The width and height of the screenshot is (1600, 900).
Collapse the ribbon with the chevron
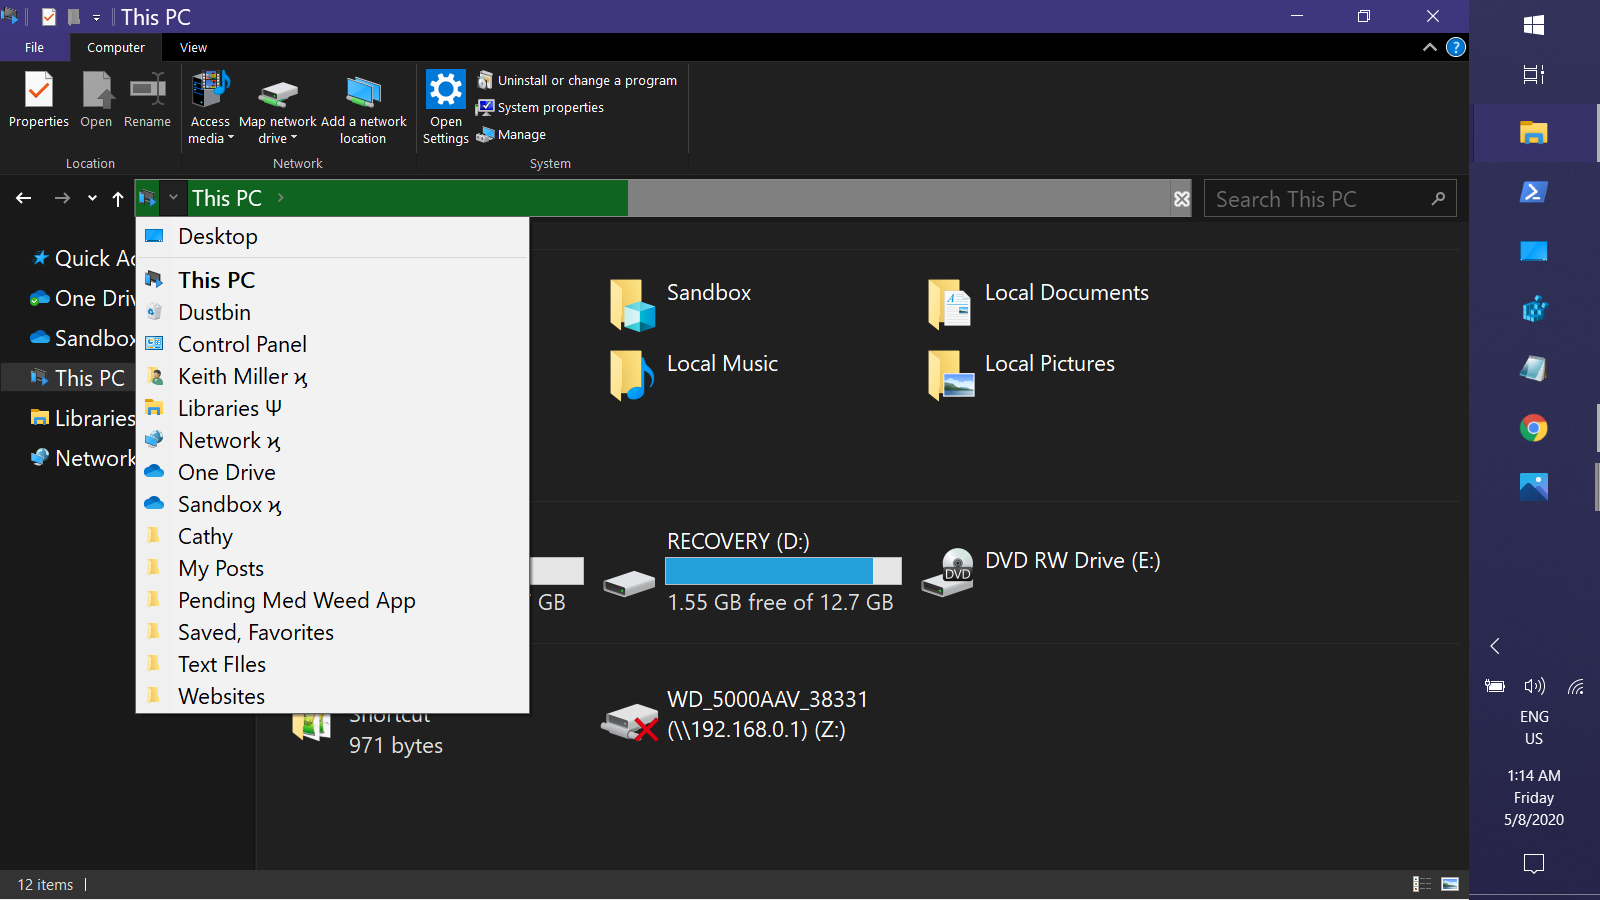[x=1430, y=47]
